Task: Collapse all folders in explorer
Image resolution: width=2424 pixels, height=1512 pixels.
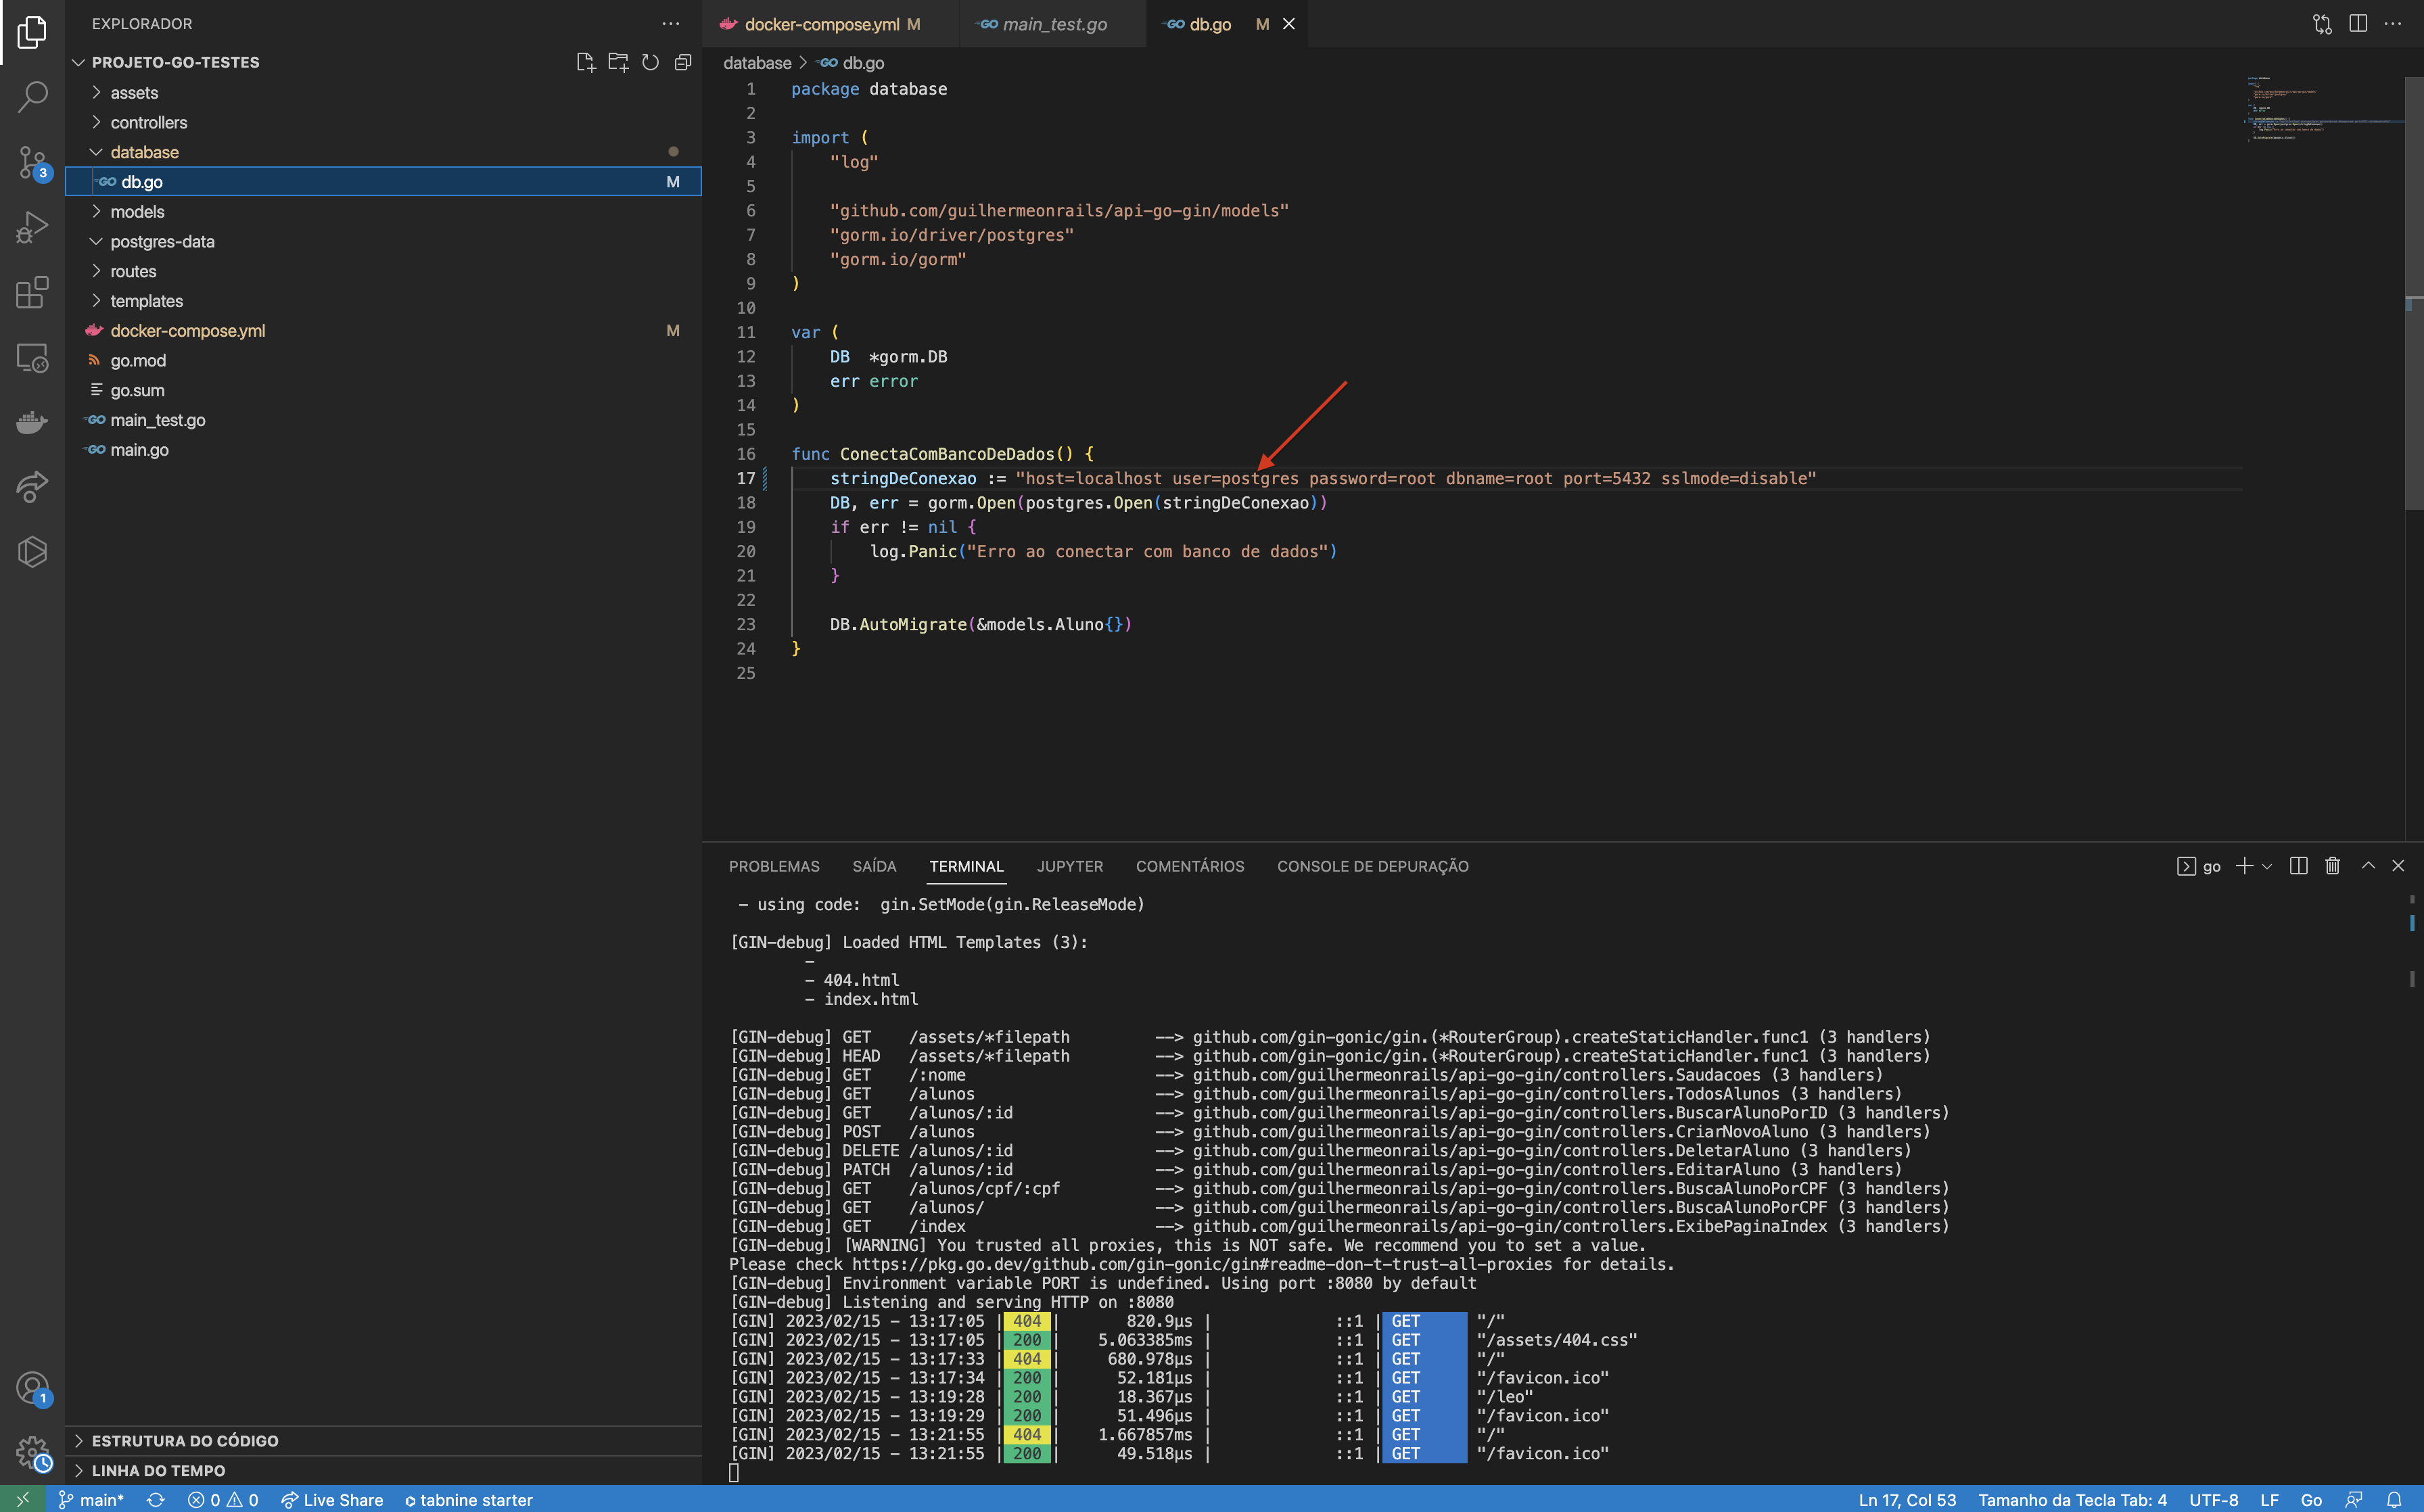Action: (683, 62)
